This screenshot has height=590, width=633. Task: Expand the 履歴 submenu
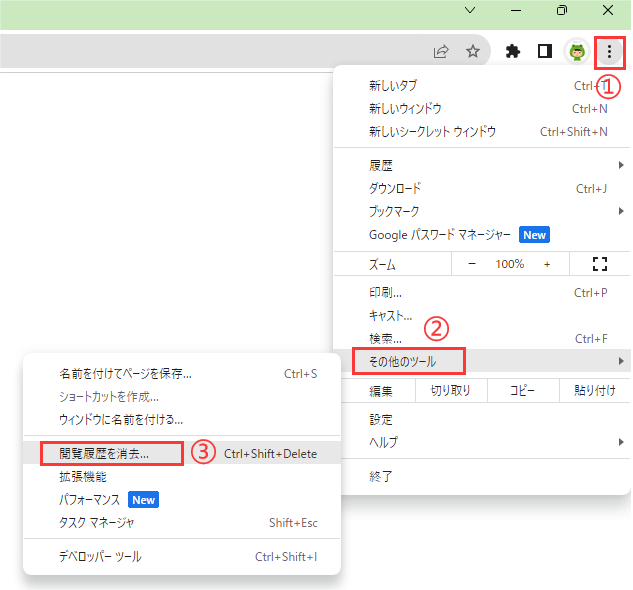coord(482,165)
